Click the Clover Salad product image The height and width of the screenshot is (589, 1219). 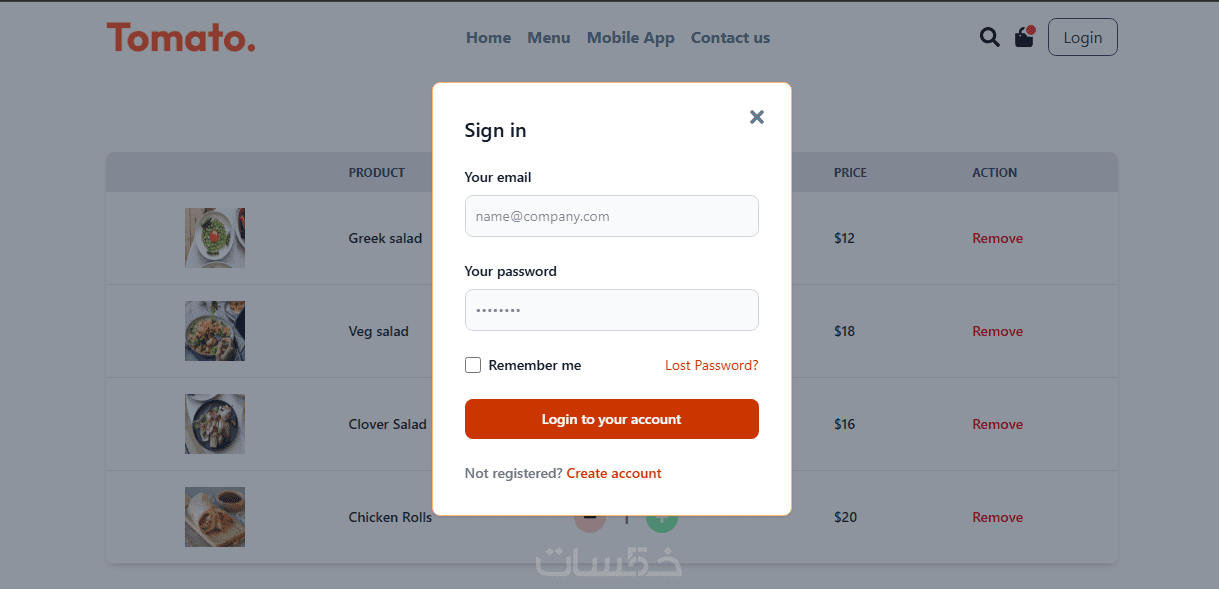click(215, 424)
